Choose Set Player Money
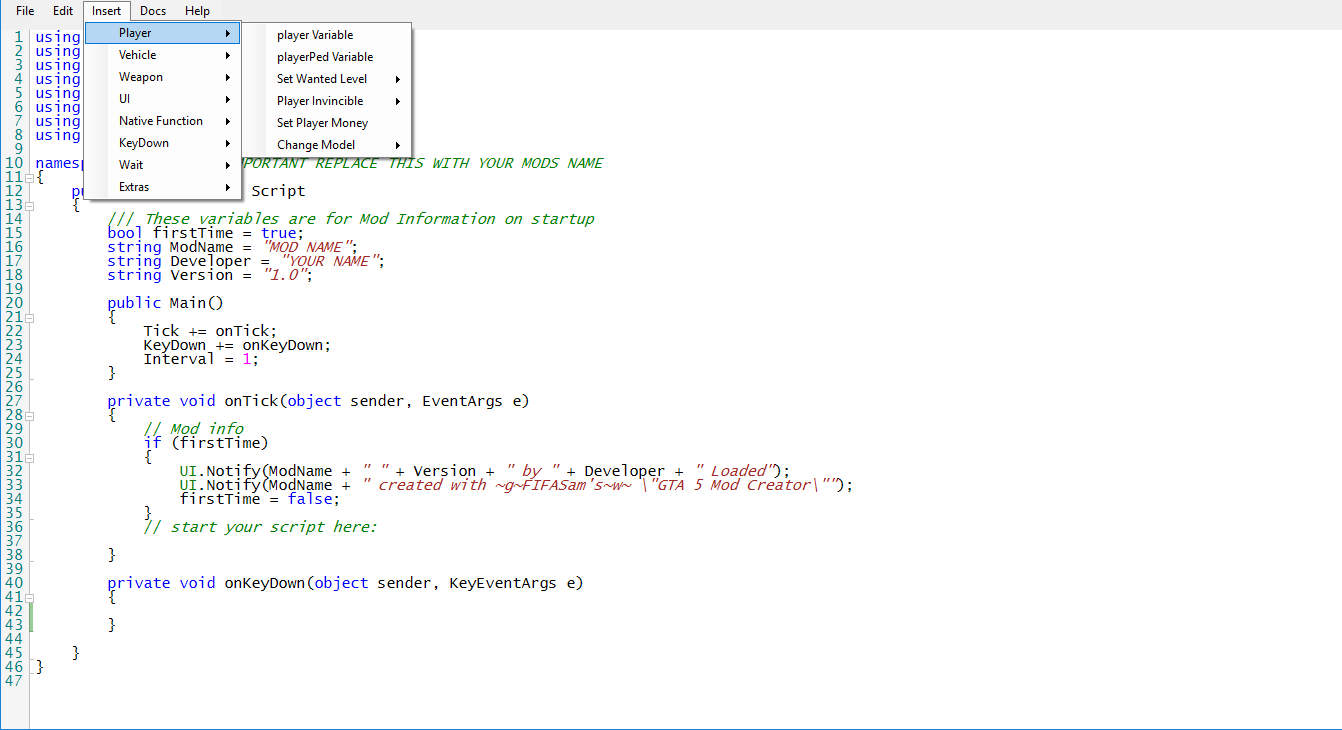The width and height of the screenshot is (1342, 730). click(x=322, y=123)
